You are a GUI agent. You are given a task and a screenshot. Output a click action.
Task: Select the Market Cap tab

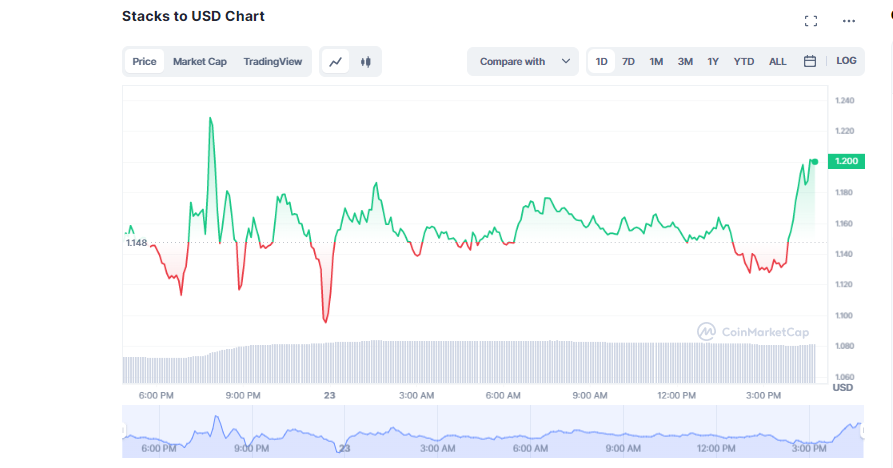[199, 61]
